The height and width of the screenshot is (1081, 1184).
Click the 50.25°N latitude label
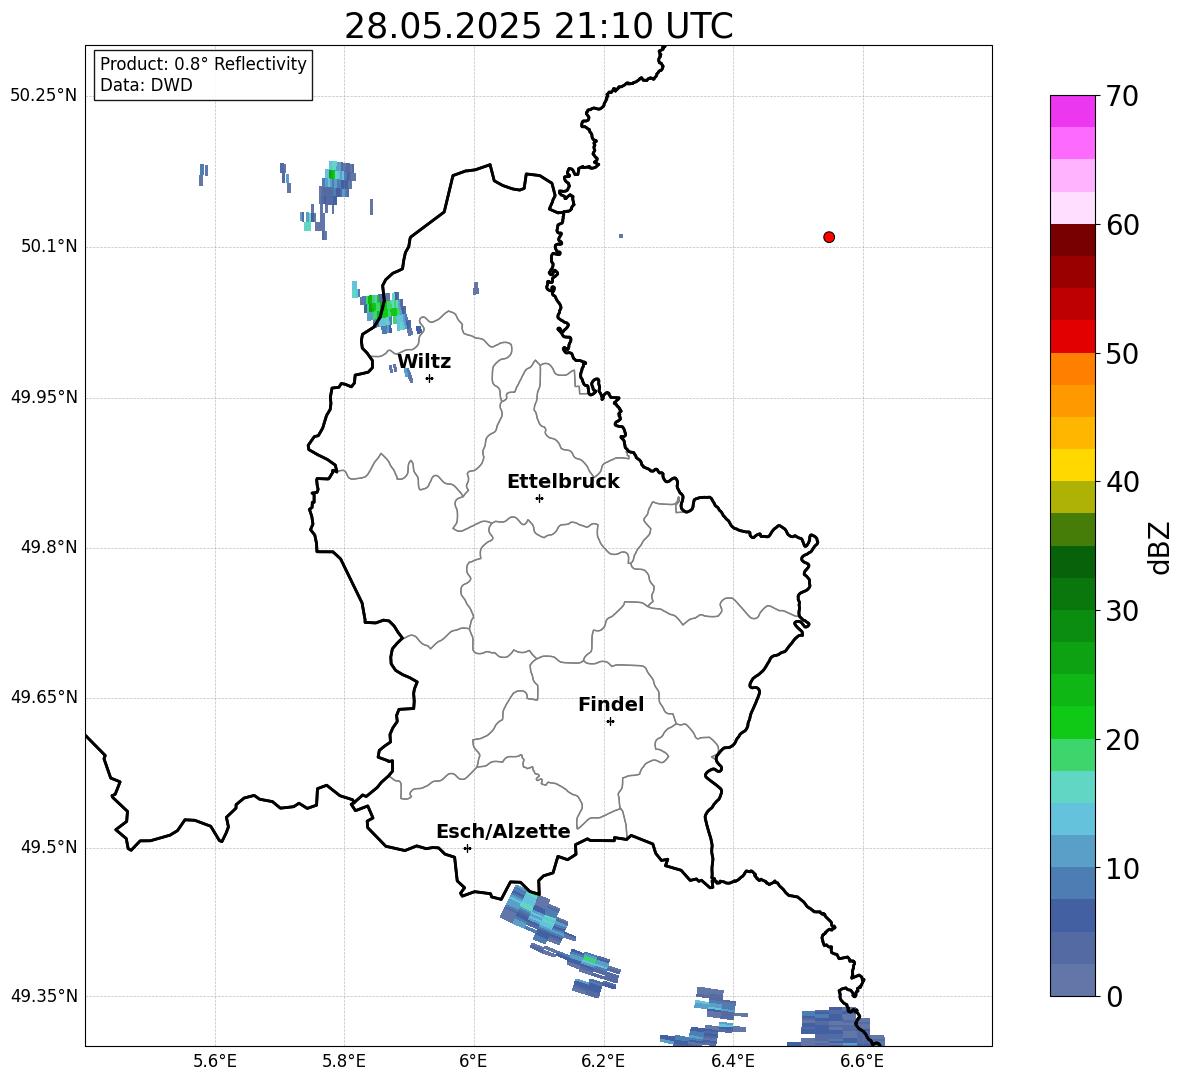[44, 96]
